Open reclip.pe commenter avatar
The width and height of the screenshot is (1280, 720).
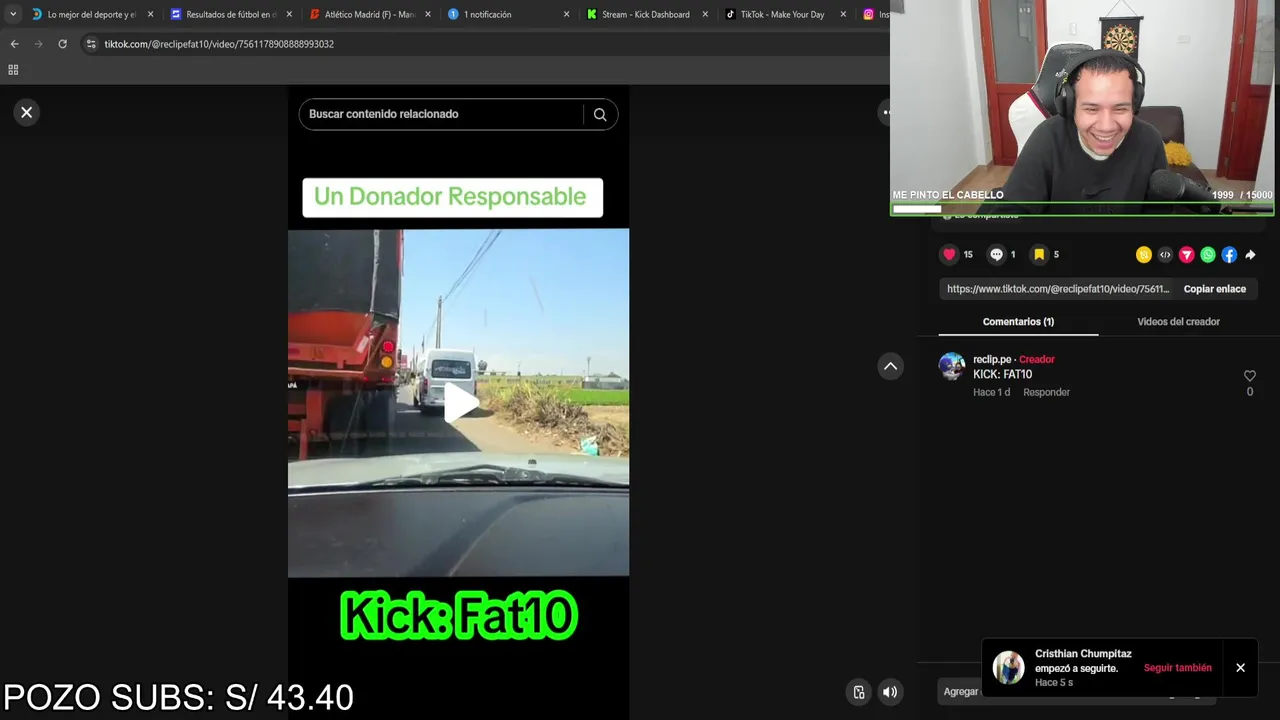coord(952,366)
